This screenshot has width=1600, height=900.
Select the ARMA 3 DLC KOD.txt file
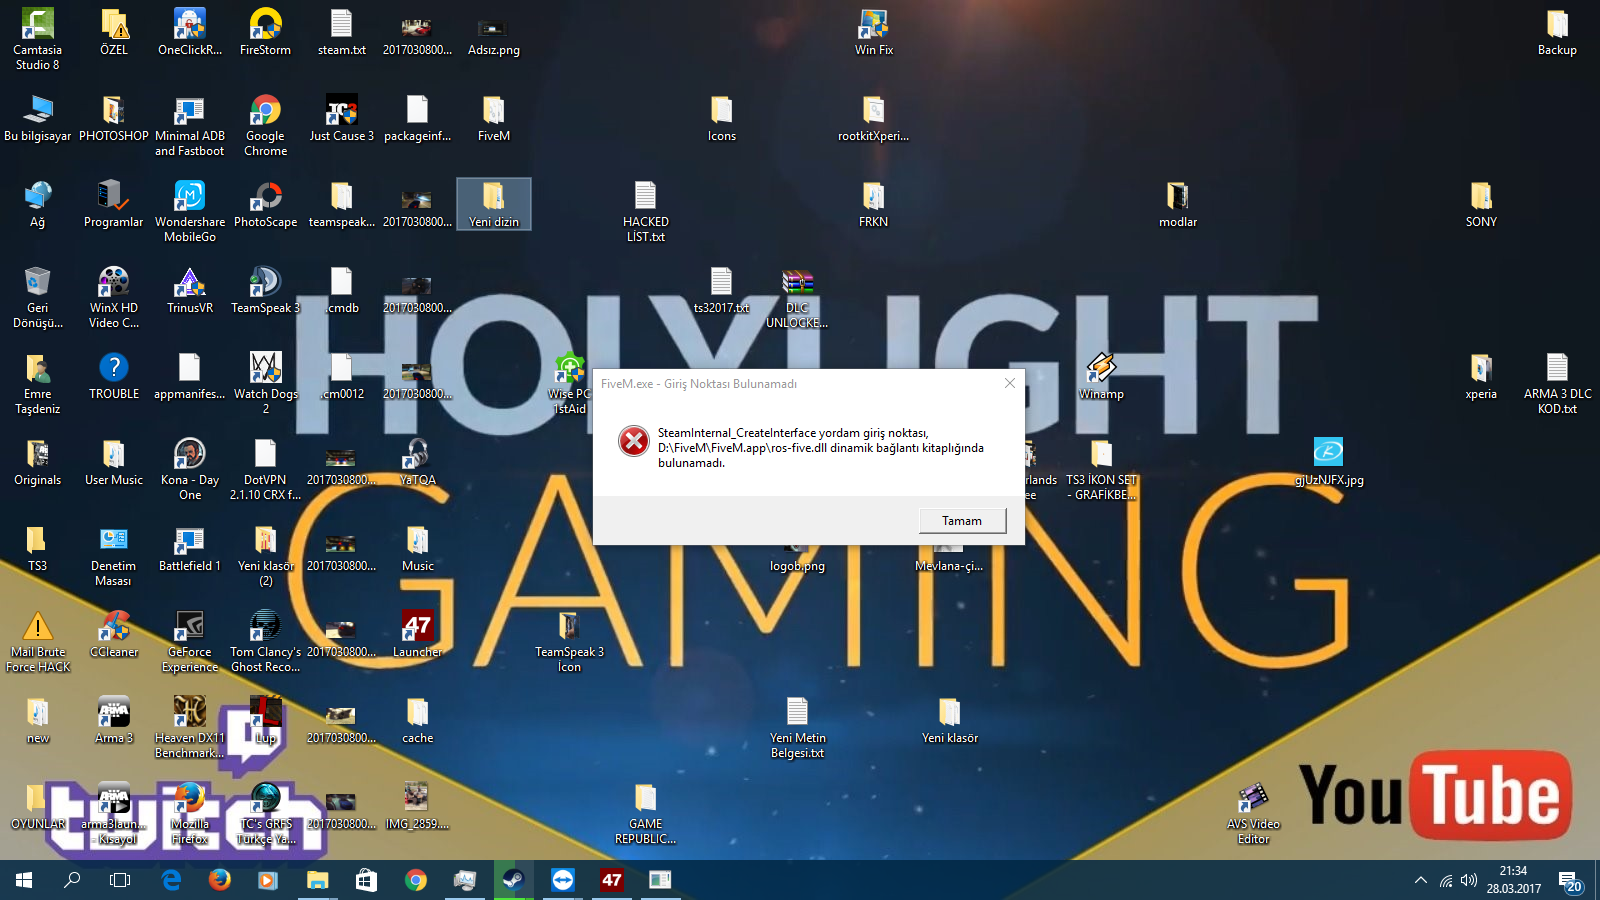coord(1557,384)
